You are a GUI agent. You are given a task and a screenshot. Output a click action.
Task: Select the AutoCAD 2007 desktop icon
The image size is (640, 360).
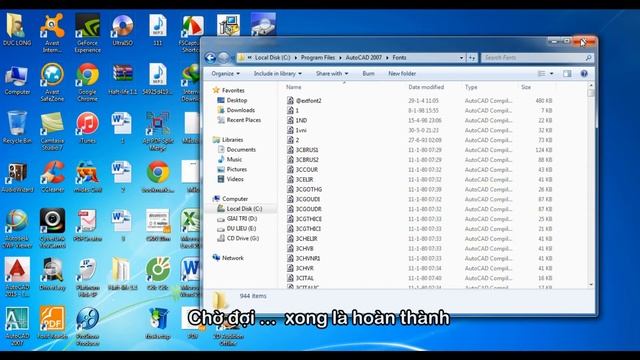[x=17, y=327]
